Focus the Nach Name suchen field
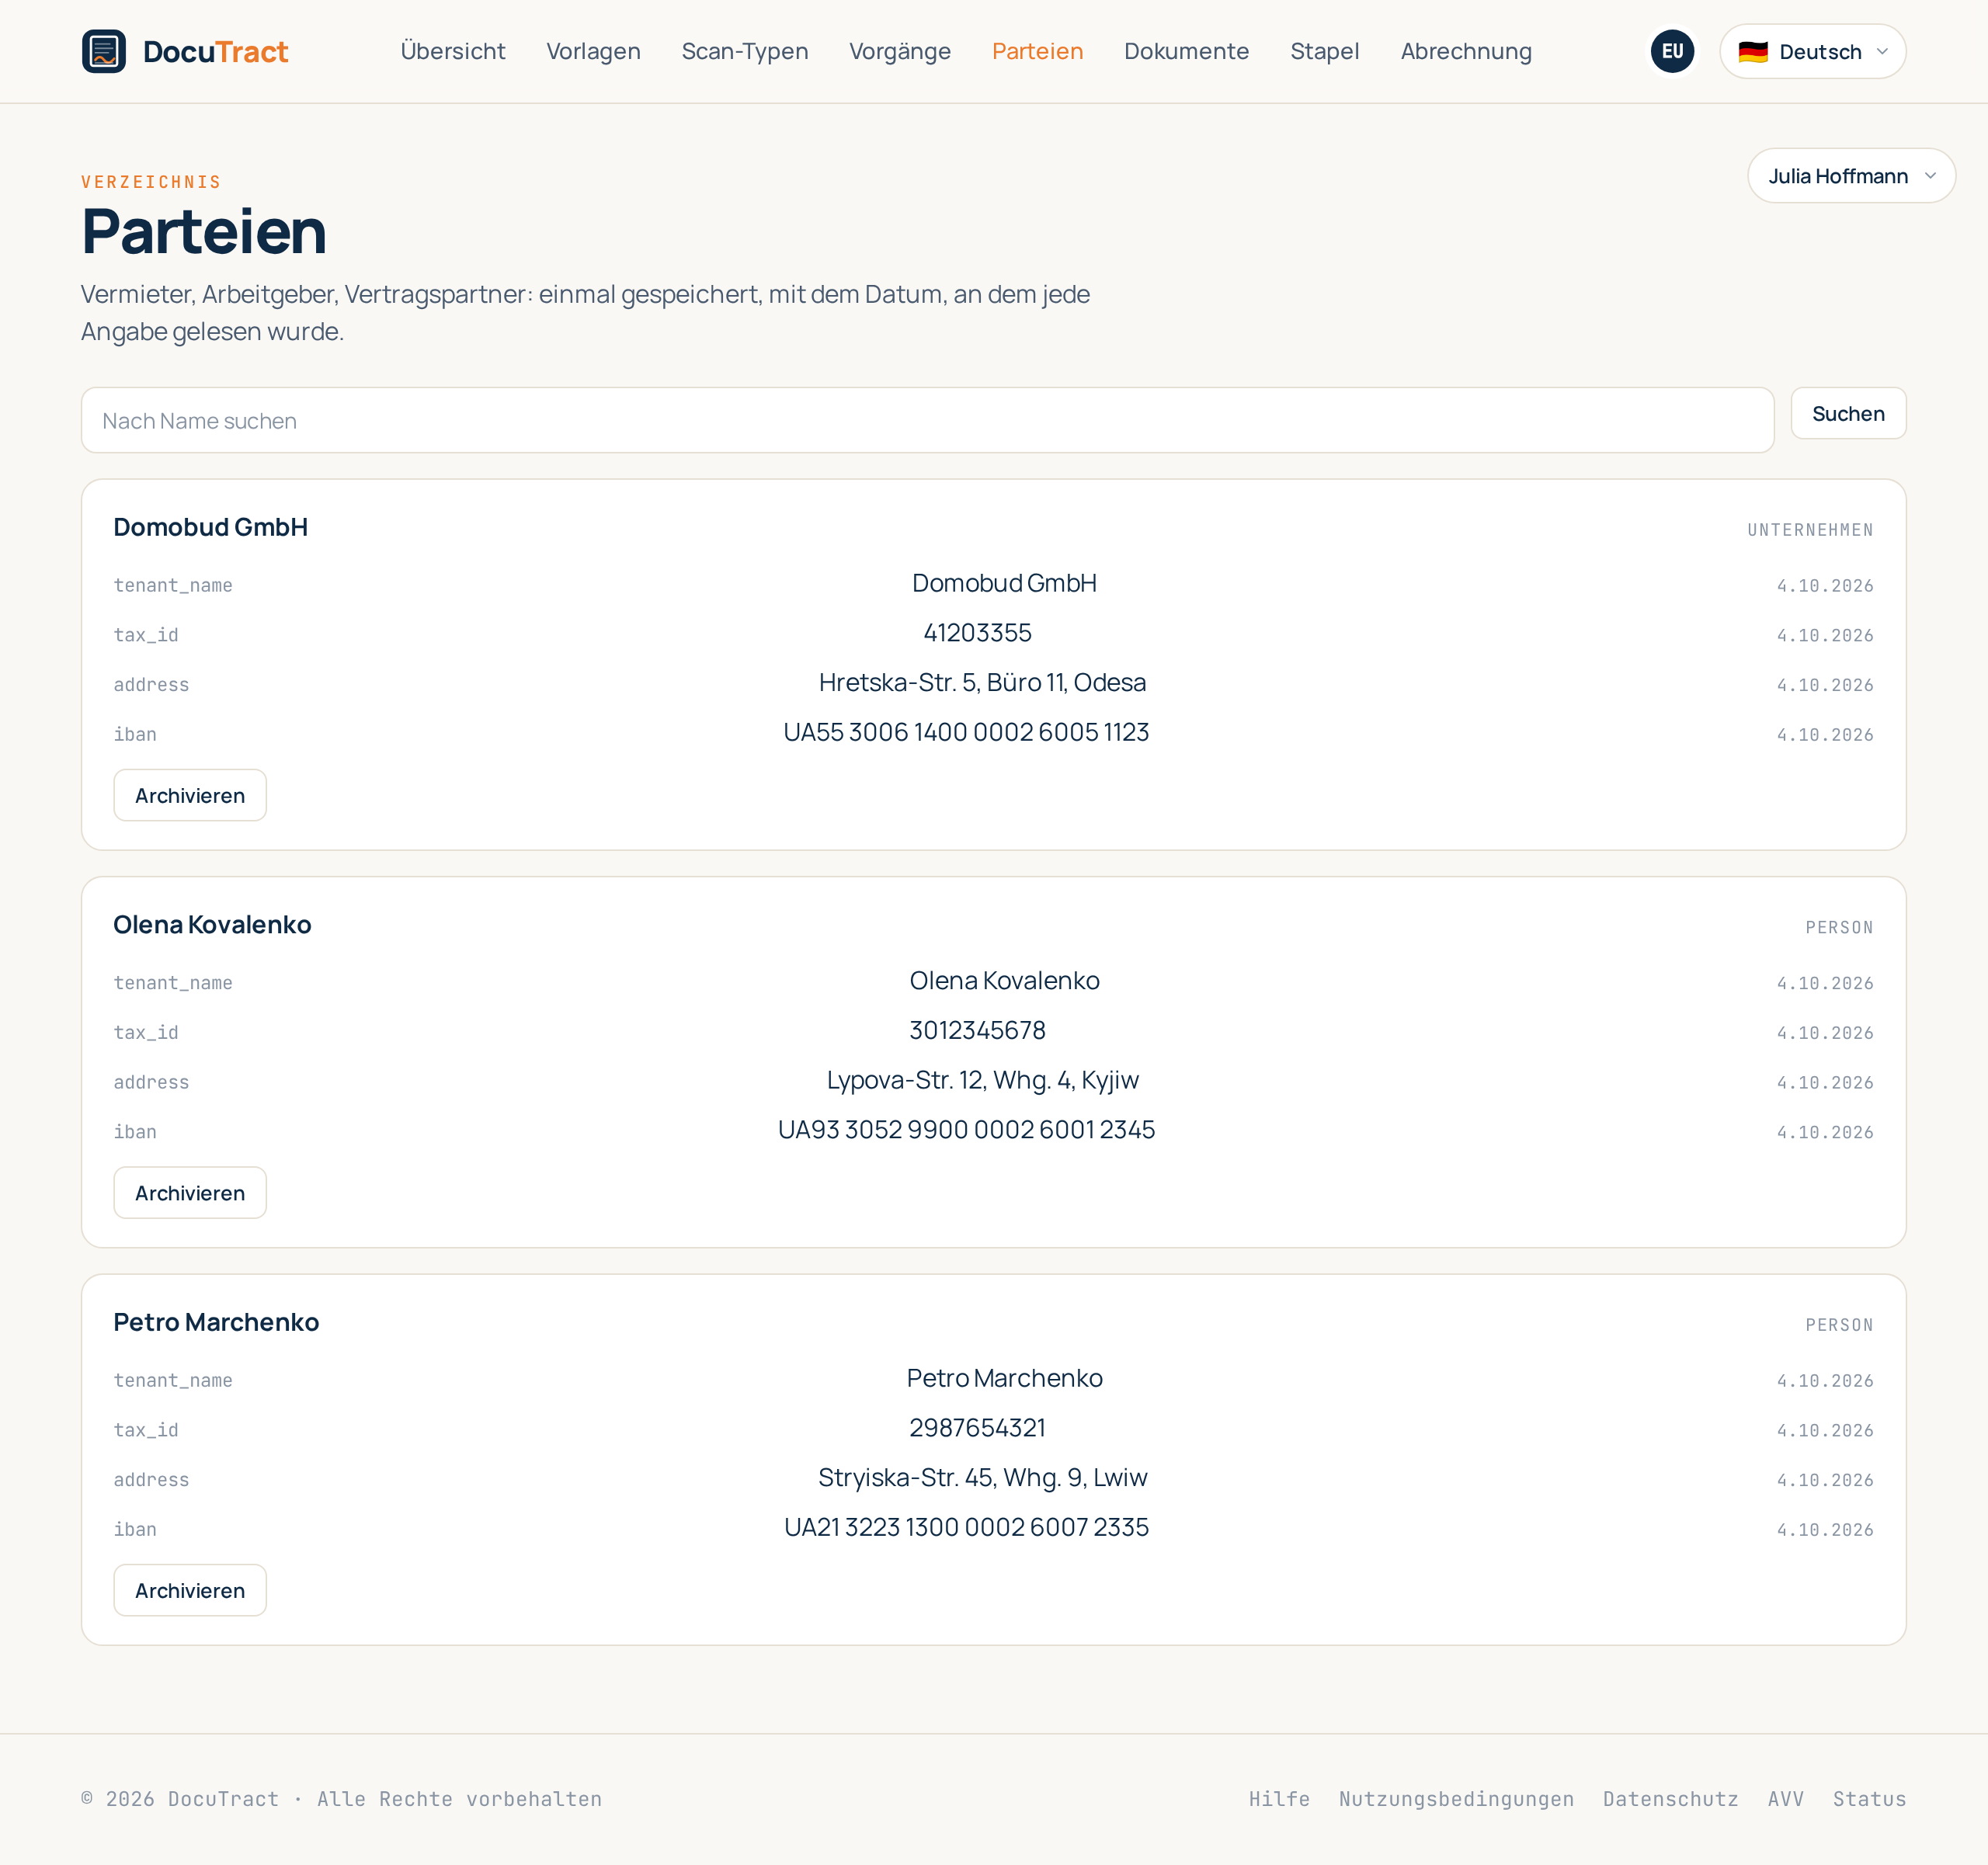This screenshot has width=1988, height=1865. (927, 420)
